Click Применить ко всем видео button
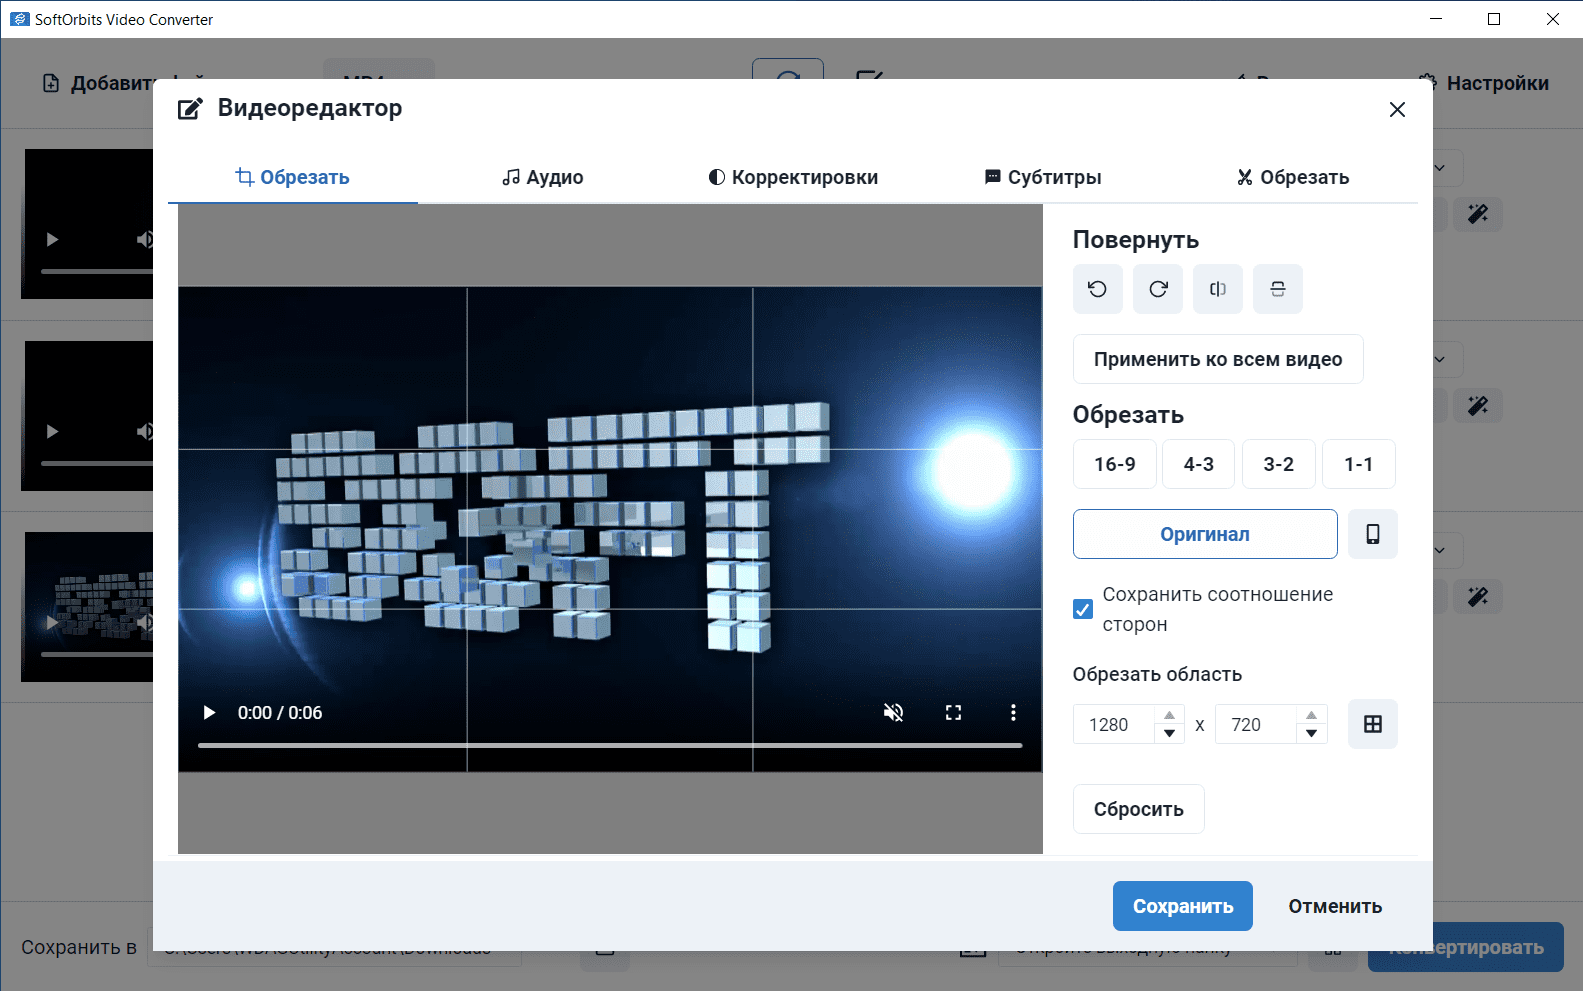This screenshot has width=1583, height=991. (x=1218, y=359)
